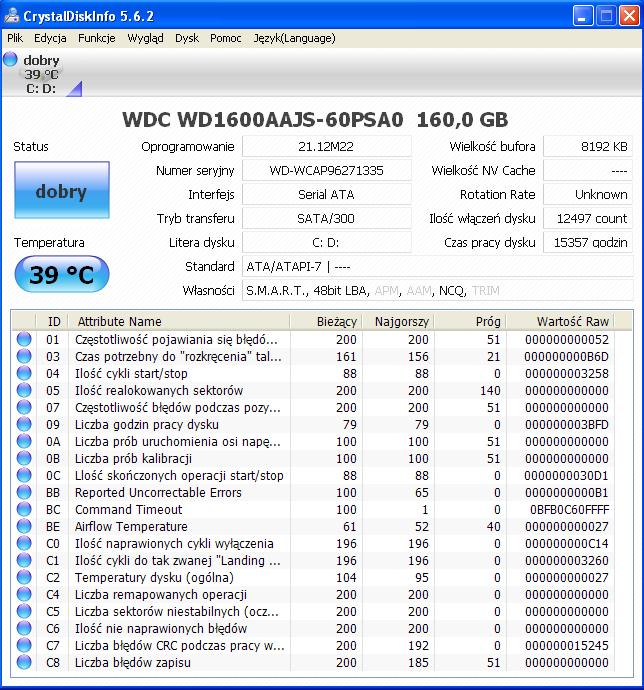
Task: Click the 39 °C temperature button
Action: click(62, 274)
